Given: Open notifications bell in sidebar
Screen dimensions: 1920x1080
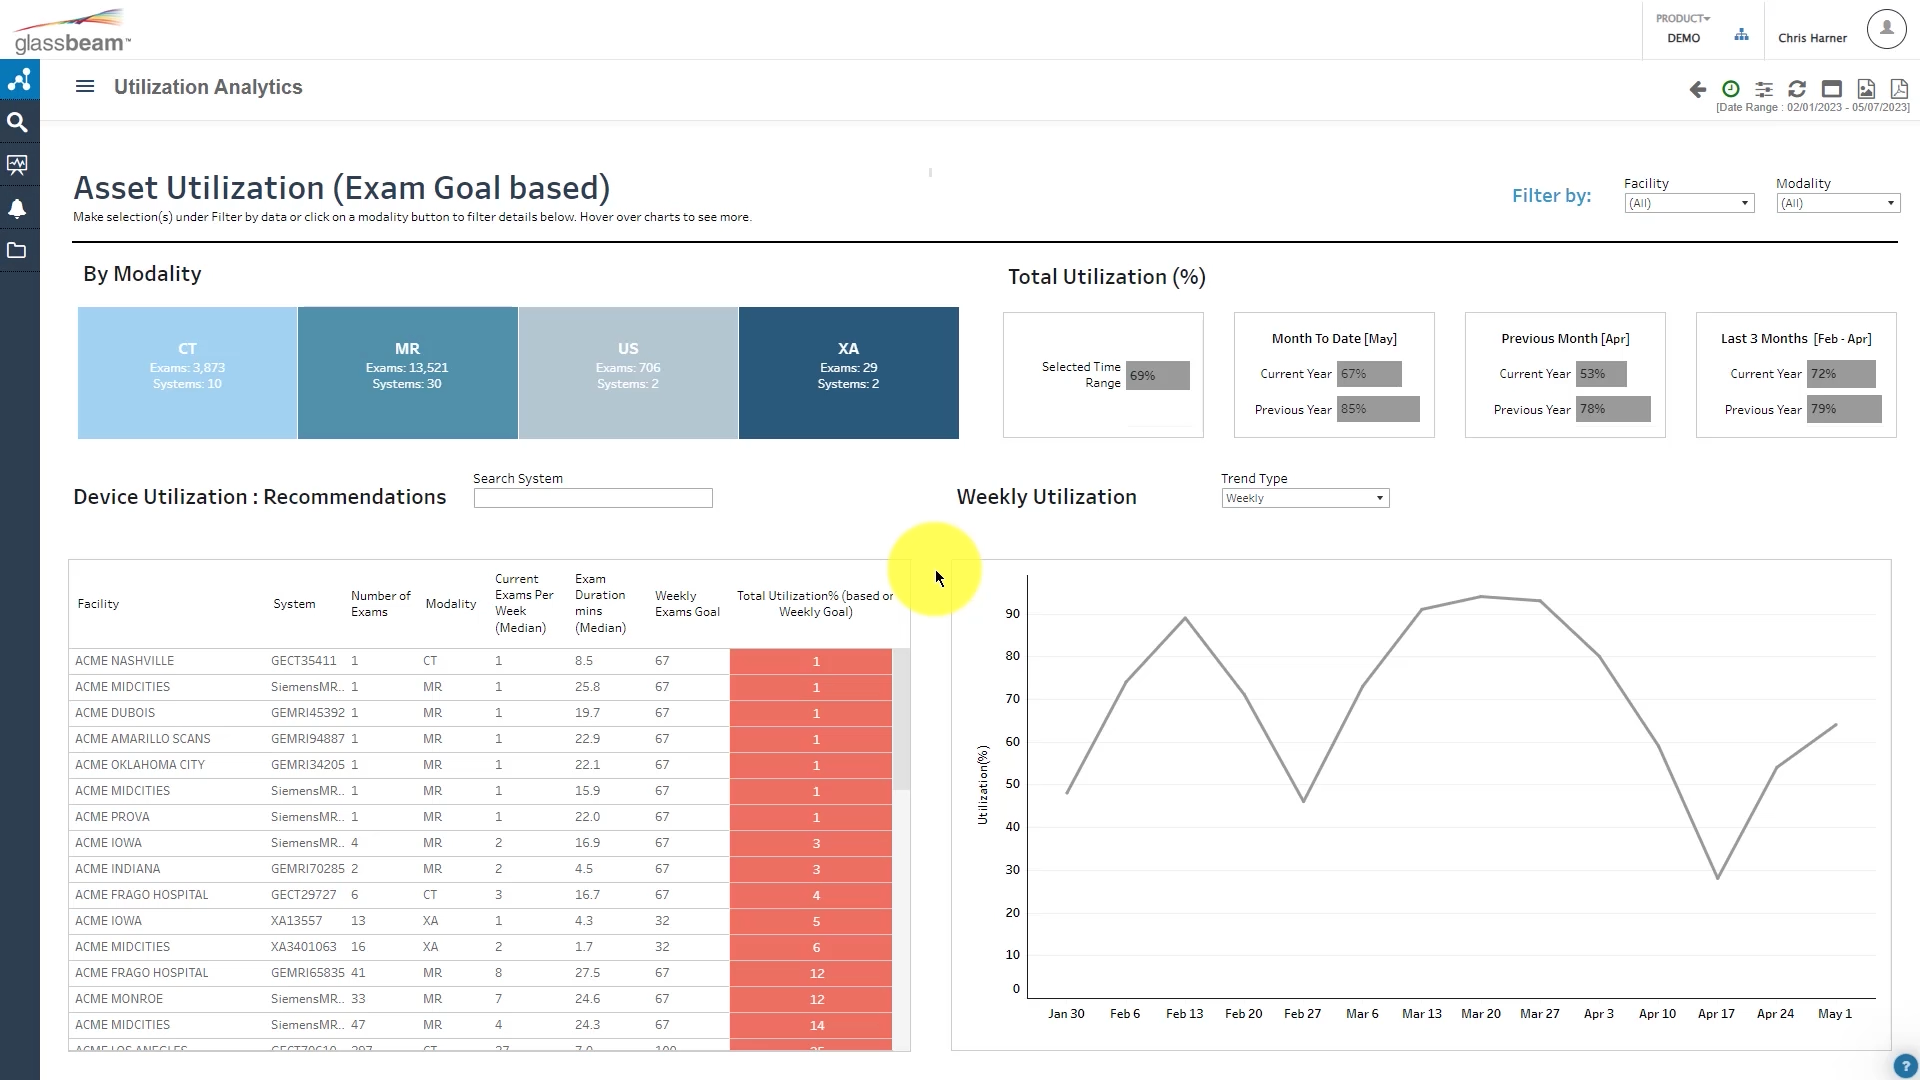Looking at the screenshot, I should point(18,208).
